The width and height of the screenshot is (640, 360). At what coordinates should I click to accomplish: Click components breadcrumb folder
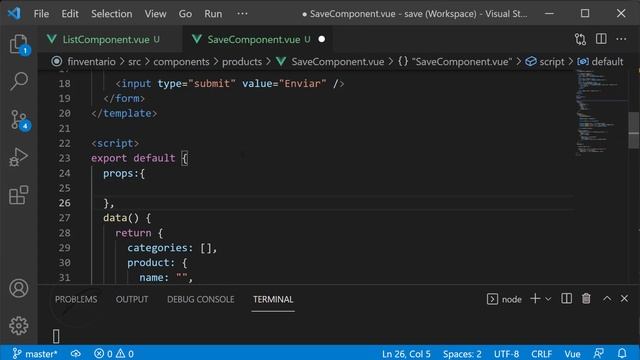click(181, 62)
